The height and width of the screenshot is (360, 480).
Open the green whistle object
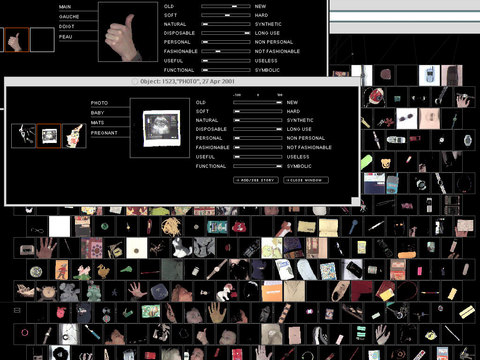126,270
